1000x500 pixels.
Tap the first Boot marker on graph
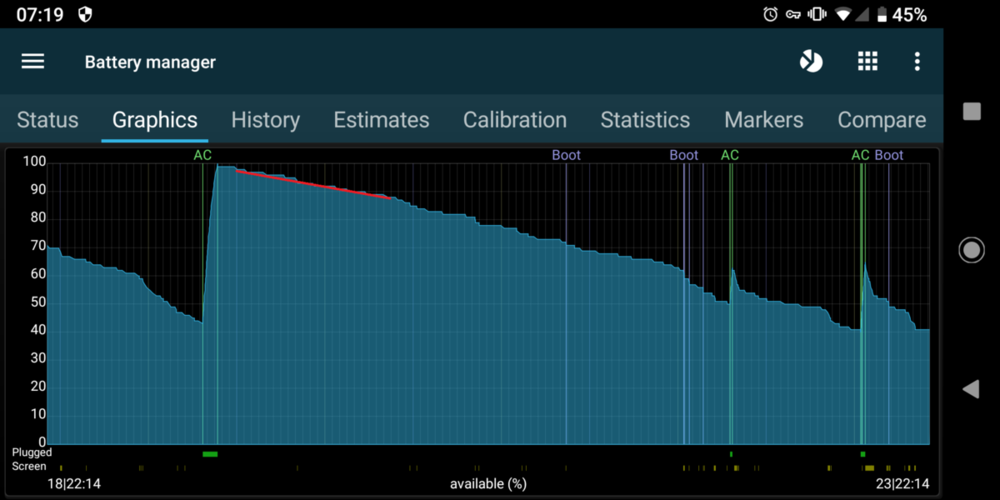click(566, 155)
